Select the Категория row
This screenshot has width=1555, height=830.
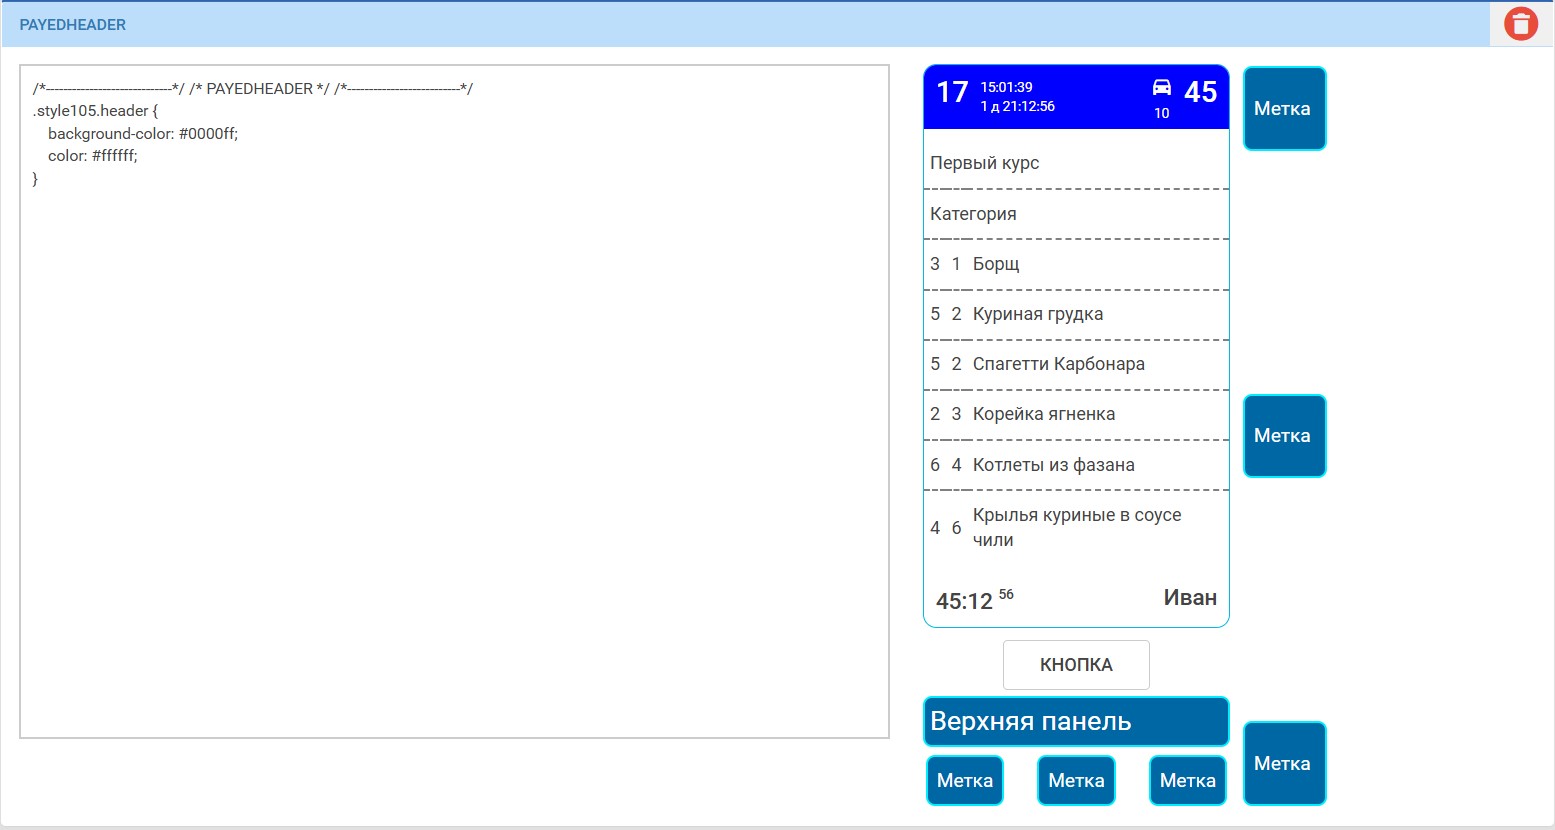1075,214
